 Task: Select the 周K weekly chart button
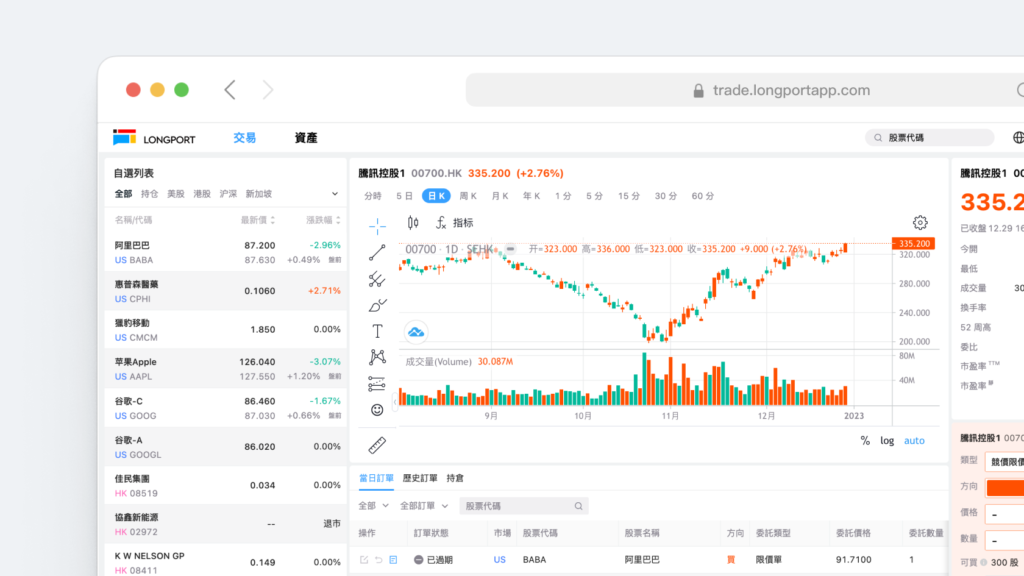(x=468, y=196)
